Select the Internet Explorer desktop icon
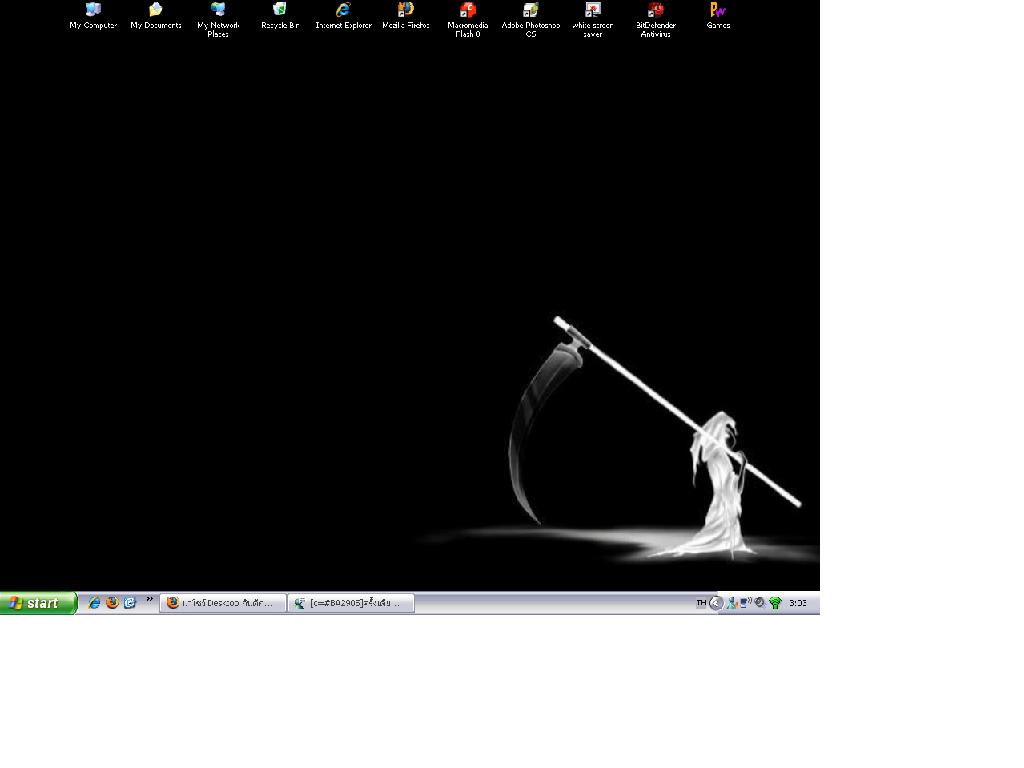This screenshot has width=1024, height=768. [x=343, y=16]
